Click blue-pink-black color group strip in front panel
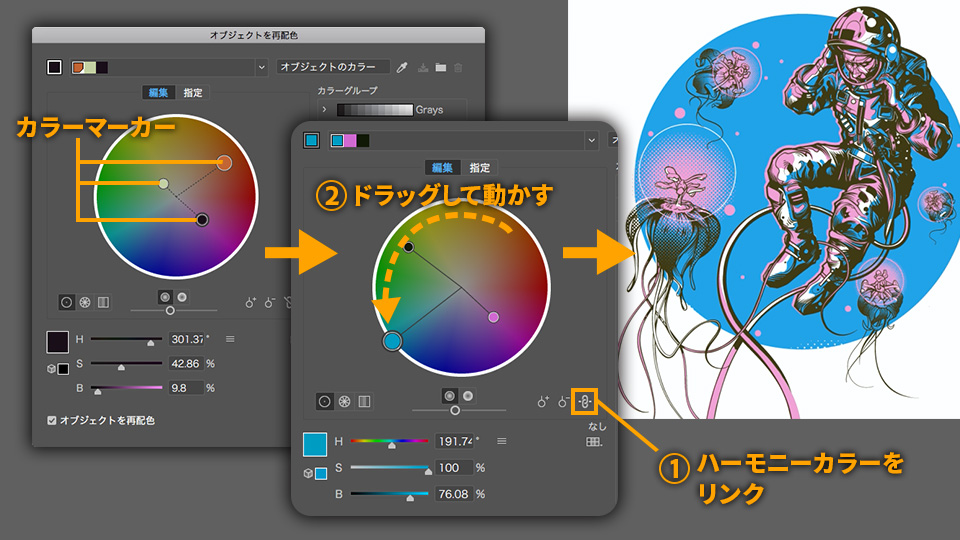 [x=350, y=140]
